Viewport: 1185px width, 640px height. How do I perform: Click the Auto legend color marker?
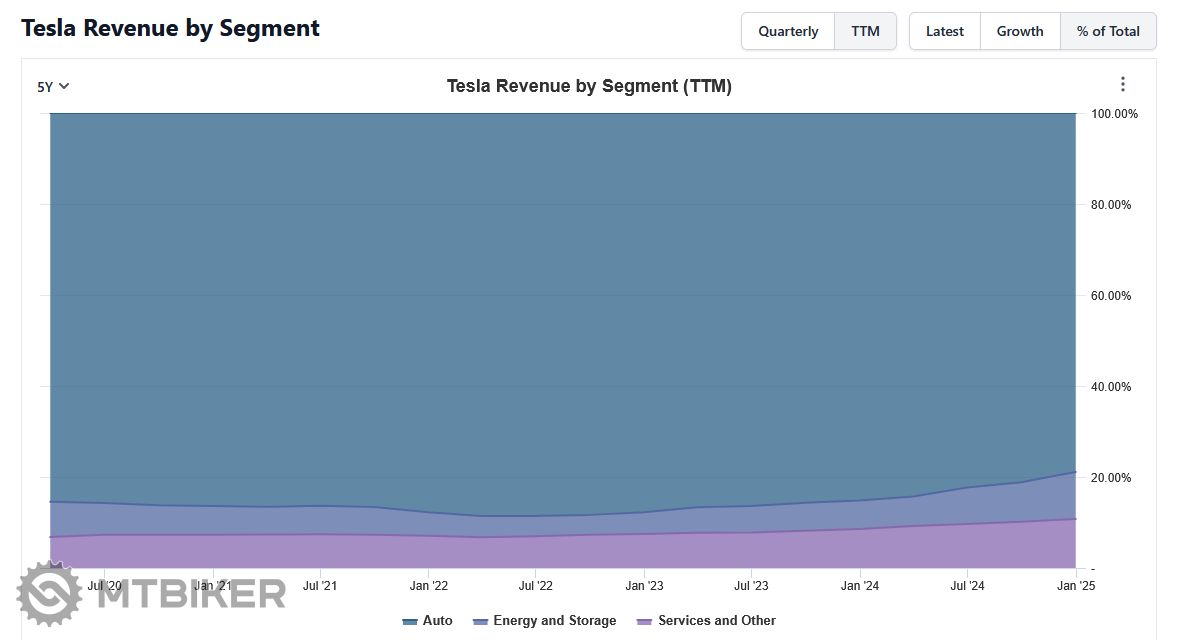click(410, 621)
